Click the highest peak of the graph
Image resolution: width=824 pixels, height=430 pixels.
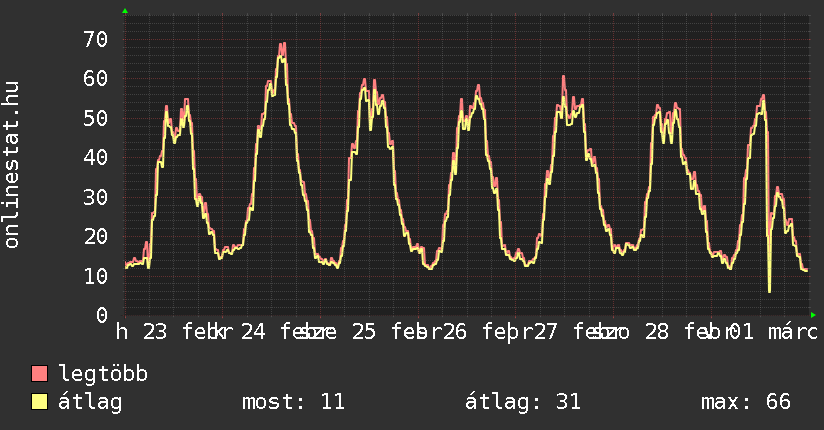(x=283, y=45)
